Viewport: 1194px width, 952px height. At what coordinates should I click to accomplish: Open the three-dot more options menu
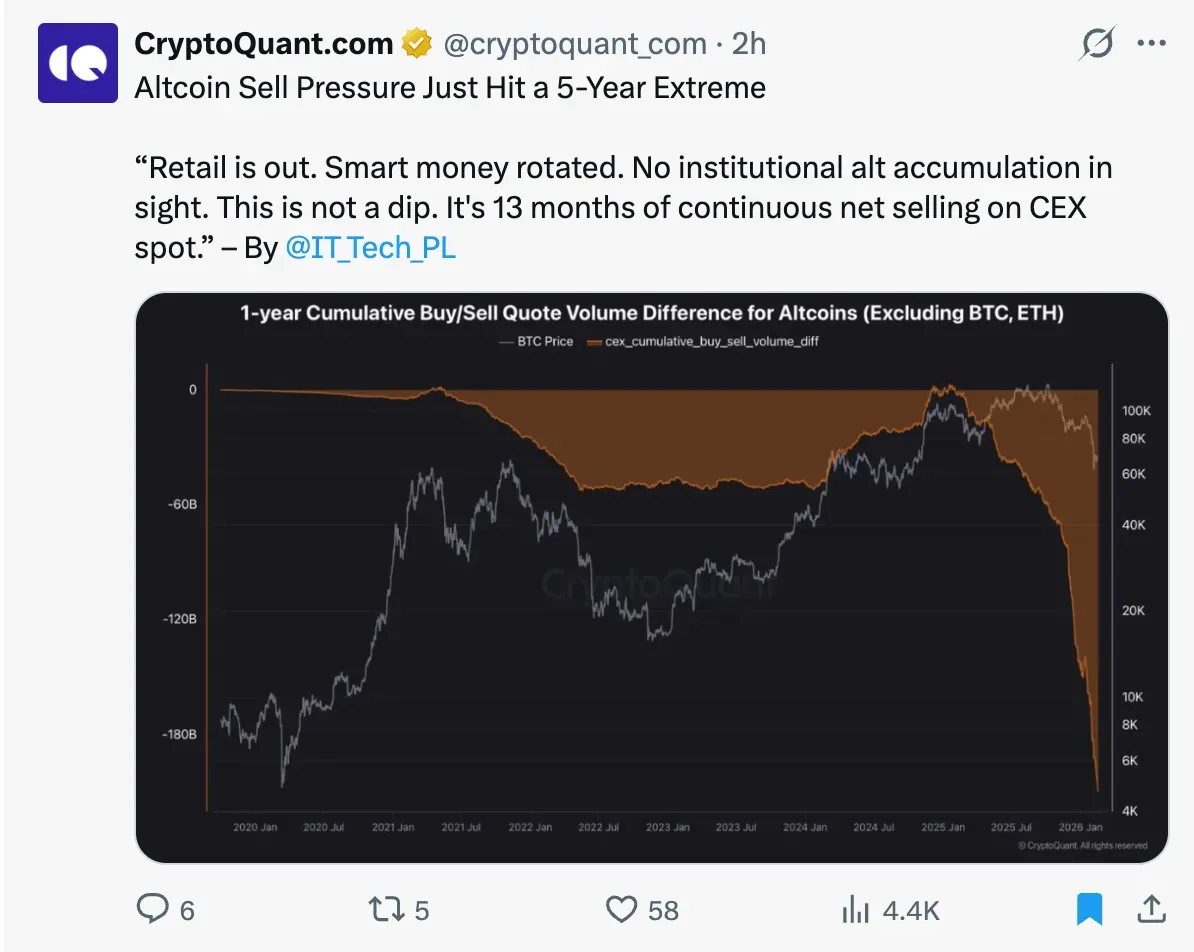point(1152,43)
